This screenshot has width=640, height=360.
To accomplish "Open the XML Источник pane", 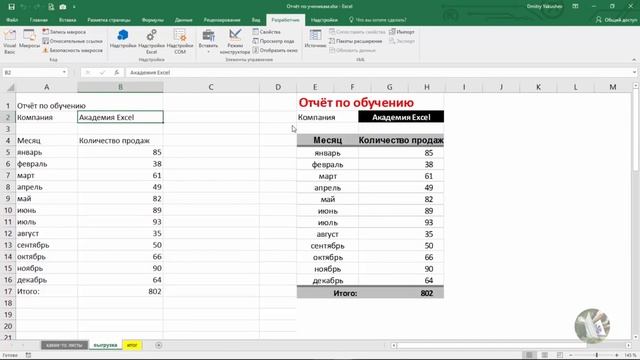I will tap(315, 39).
